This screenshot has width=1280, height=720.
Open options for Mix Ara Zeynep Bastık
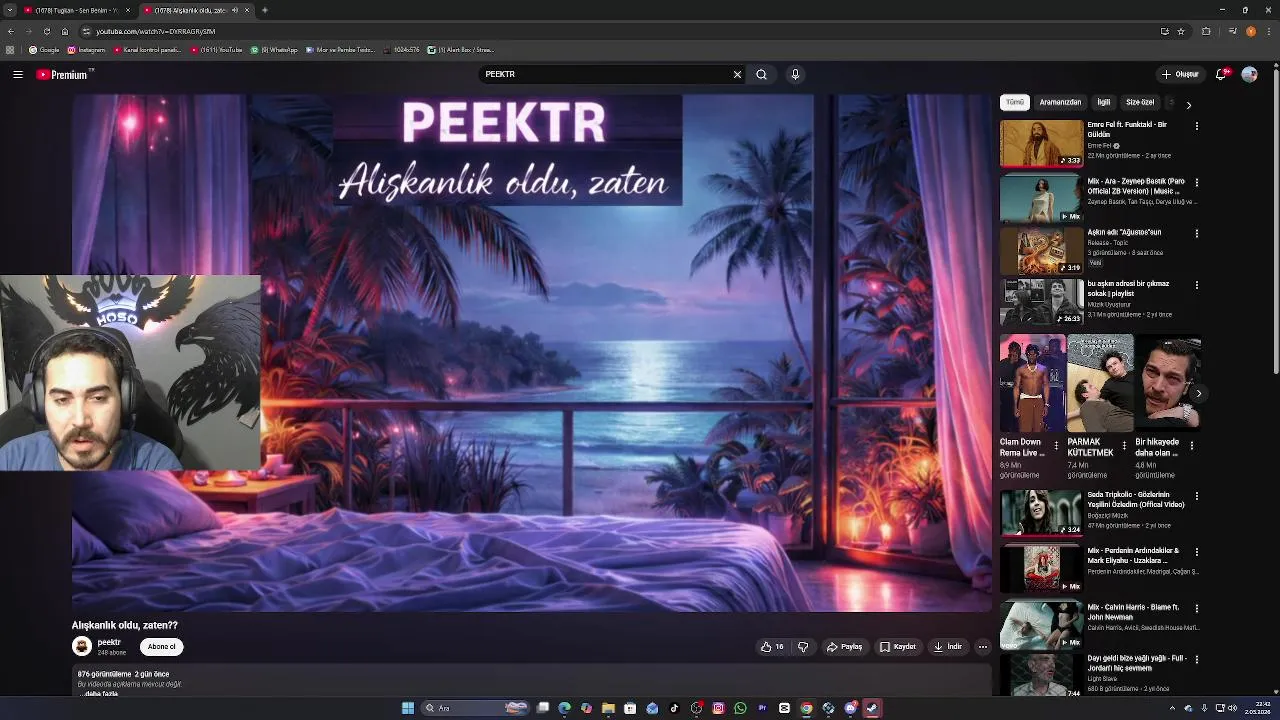coord(1196,183)
